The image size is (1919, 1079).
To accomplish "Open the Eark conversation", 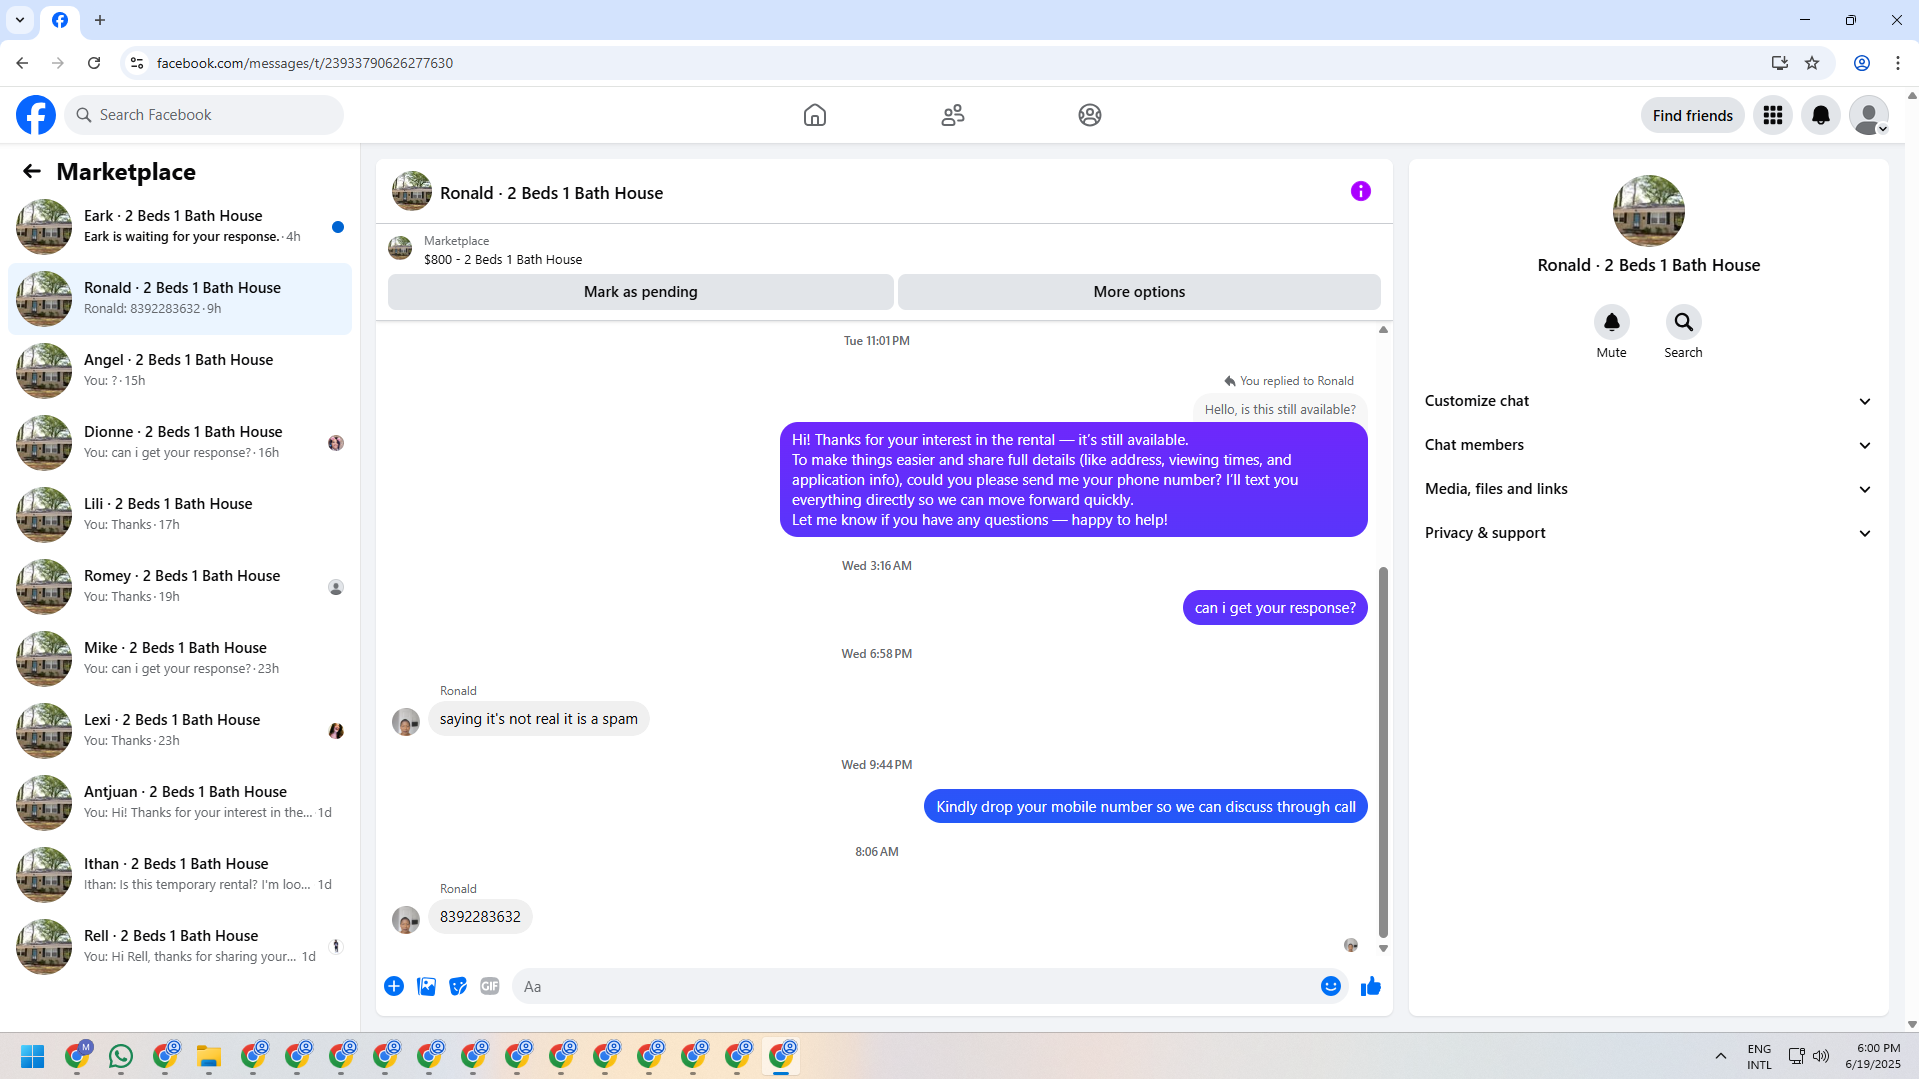I will pos(180,227).
